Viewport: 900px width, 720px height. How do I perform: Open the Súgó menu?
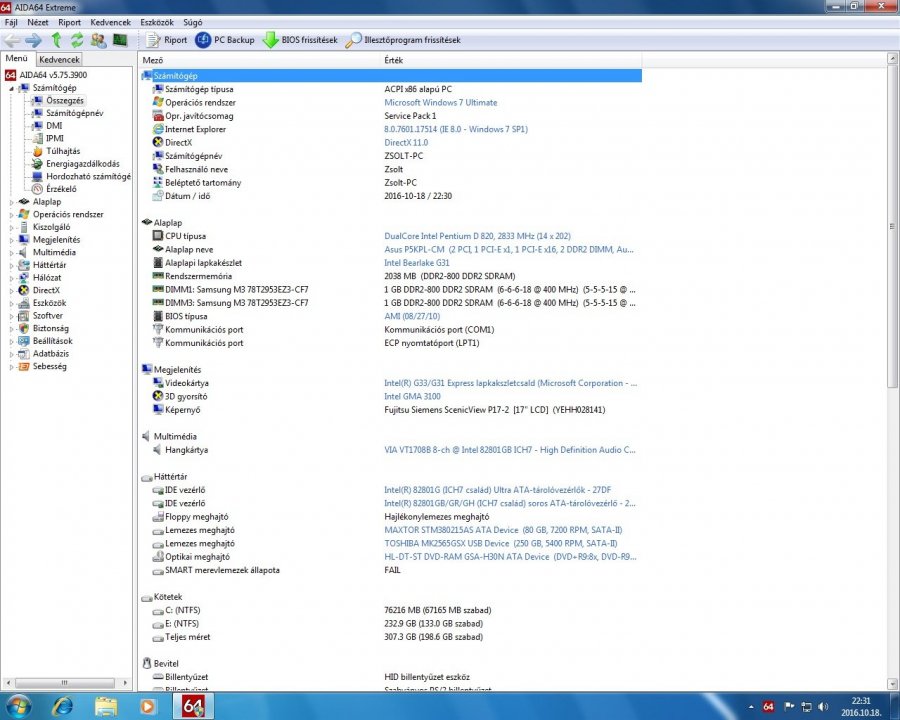193,22
